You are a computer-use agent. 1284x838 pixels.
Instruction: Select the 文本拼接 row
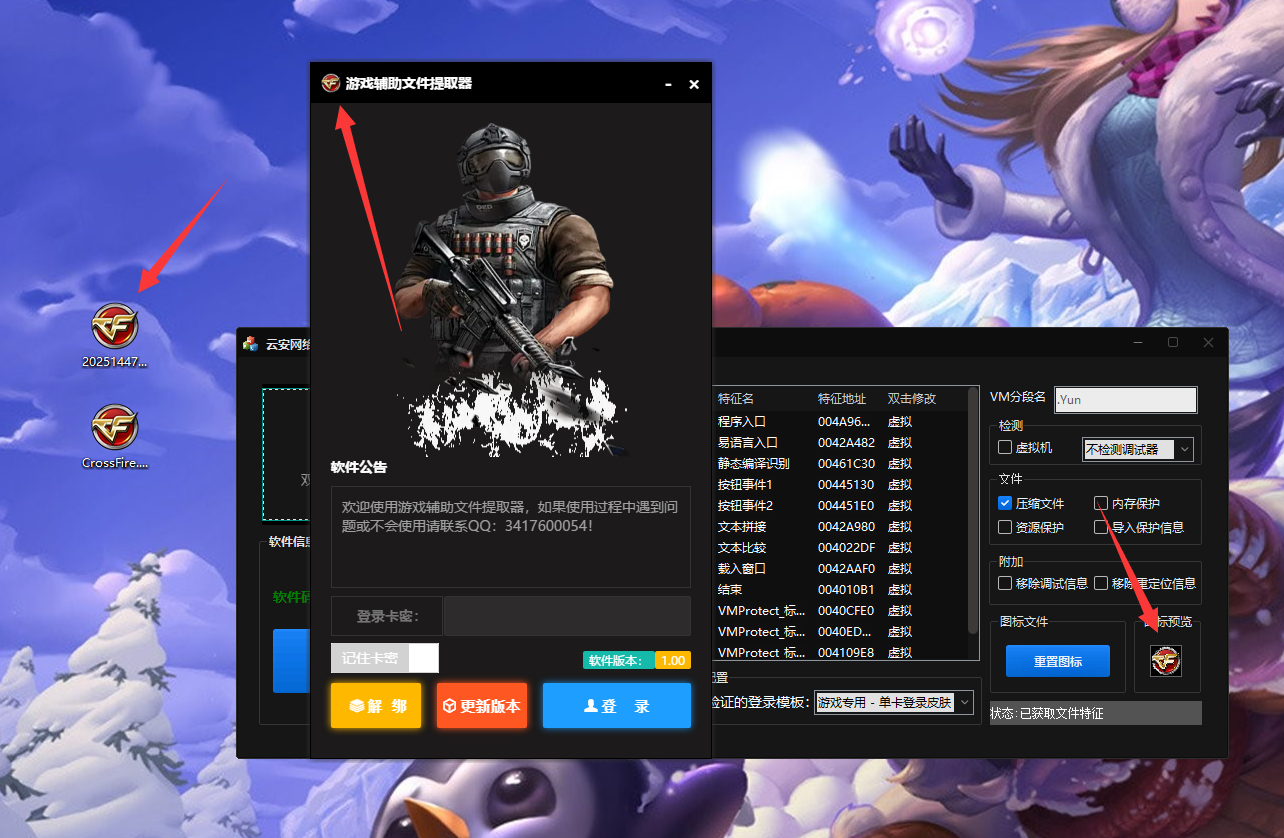[840, 527]
